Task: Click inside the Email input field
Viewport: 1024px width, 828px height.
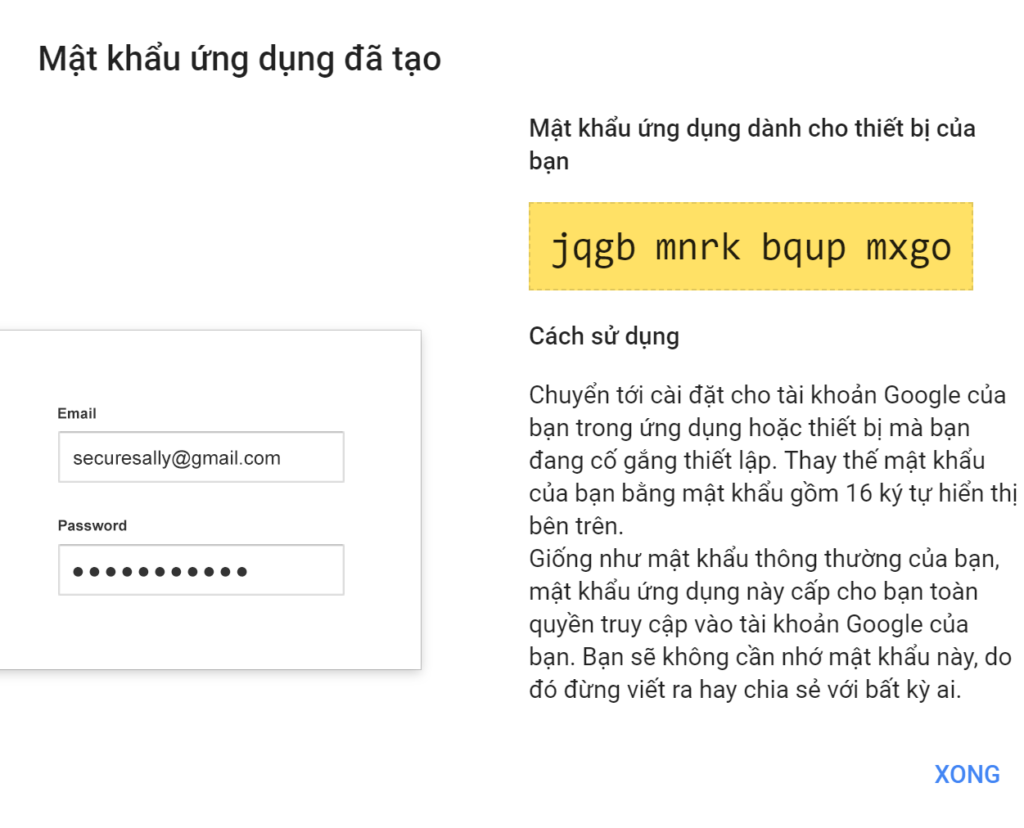Action: pos(200,456)
